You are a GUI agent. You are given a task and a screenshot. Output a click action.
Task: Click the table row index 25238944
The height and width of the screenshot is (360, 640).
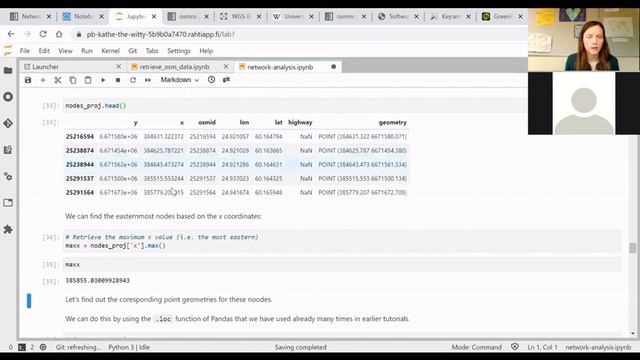tap(80, 164)
